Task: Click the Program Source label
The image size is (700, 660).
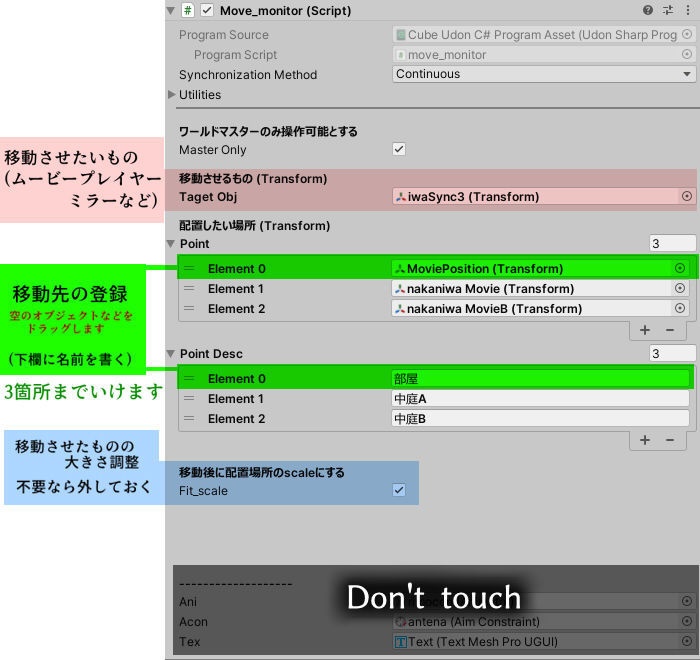Action: click(x=224, y=35)
